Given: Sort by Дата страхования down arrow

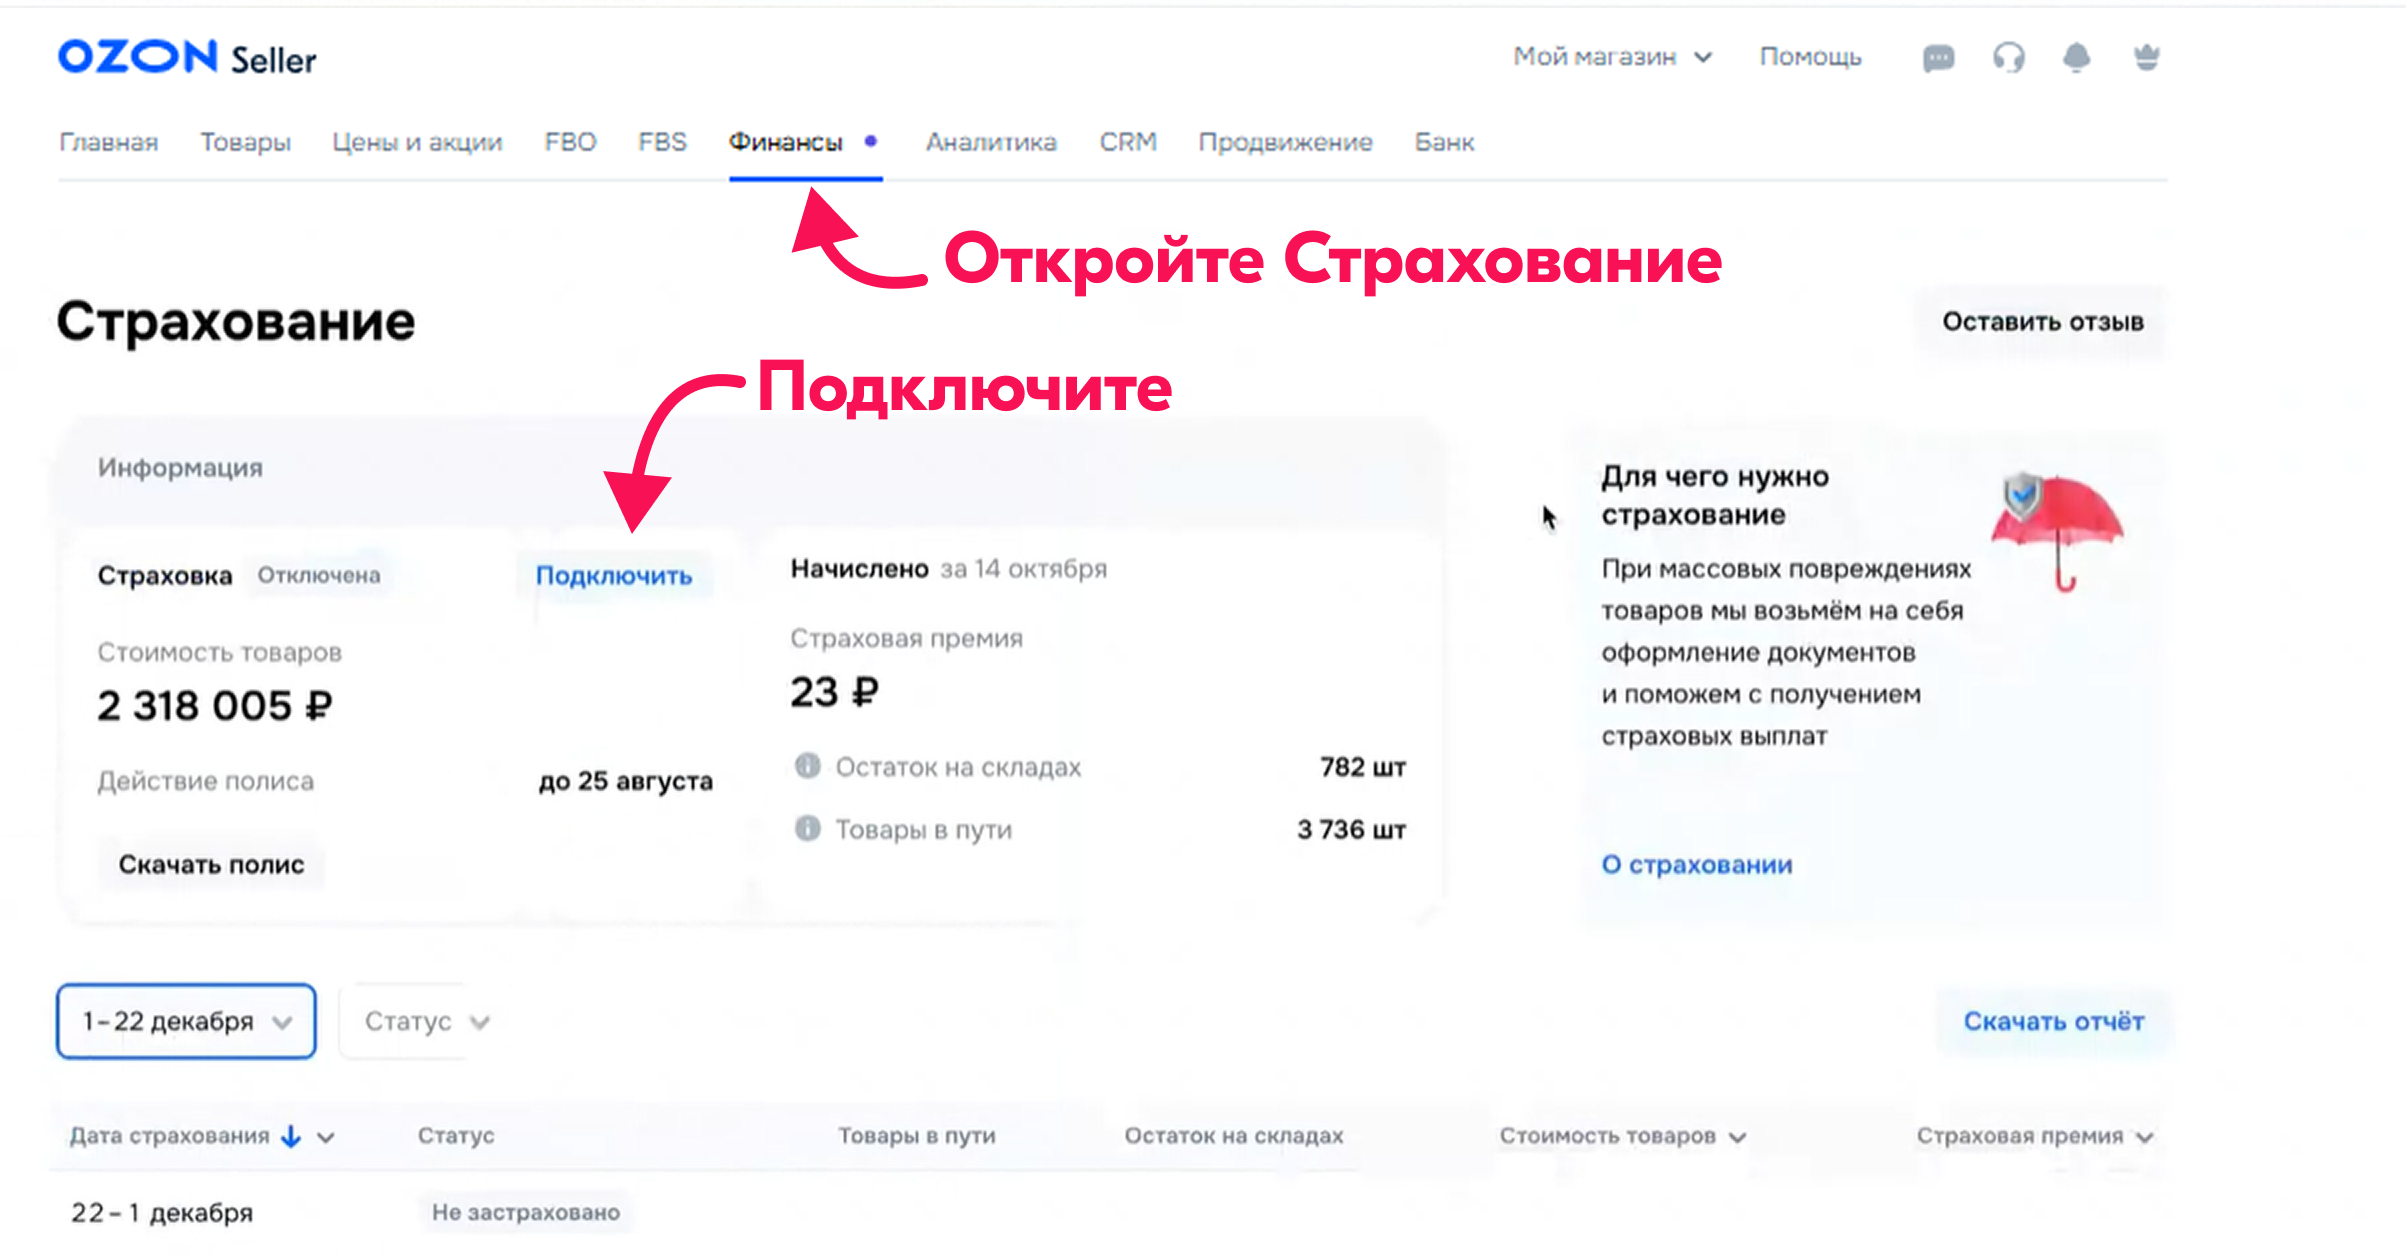Looking at the screenshot, I should click(291, 1136).
